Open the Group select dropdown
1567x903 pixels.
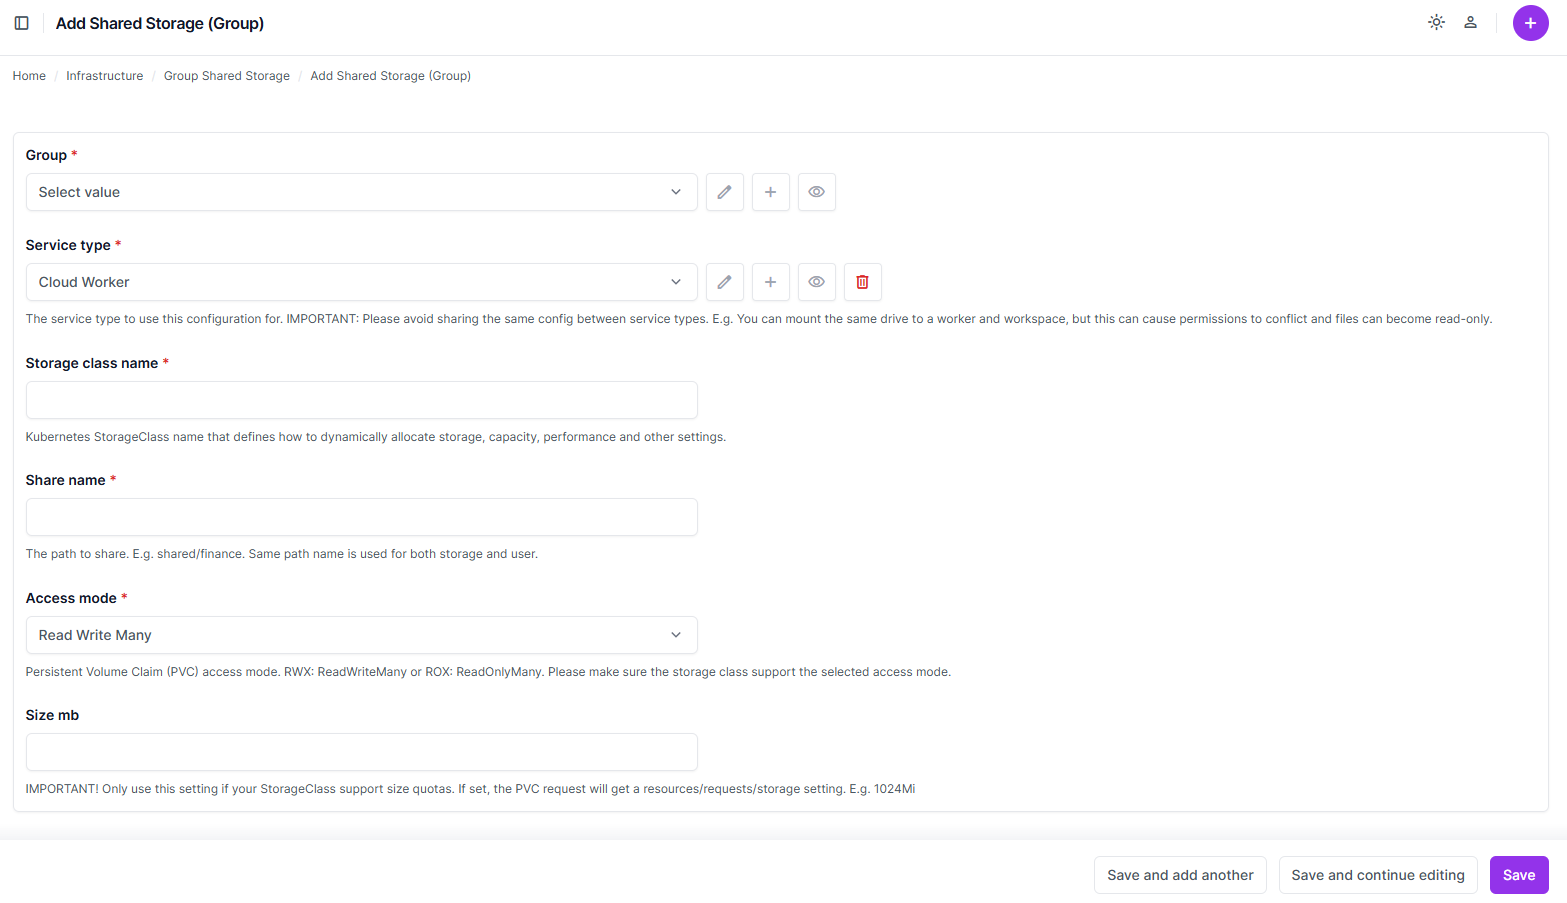point(361,192)
